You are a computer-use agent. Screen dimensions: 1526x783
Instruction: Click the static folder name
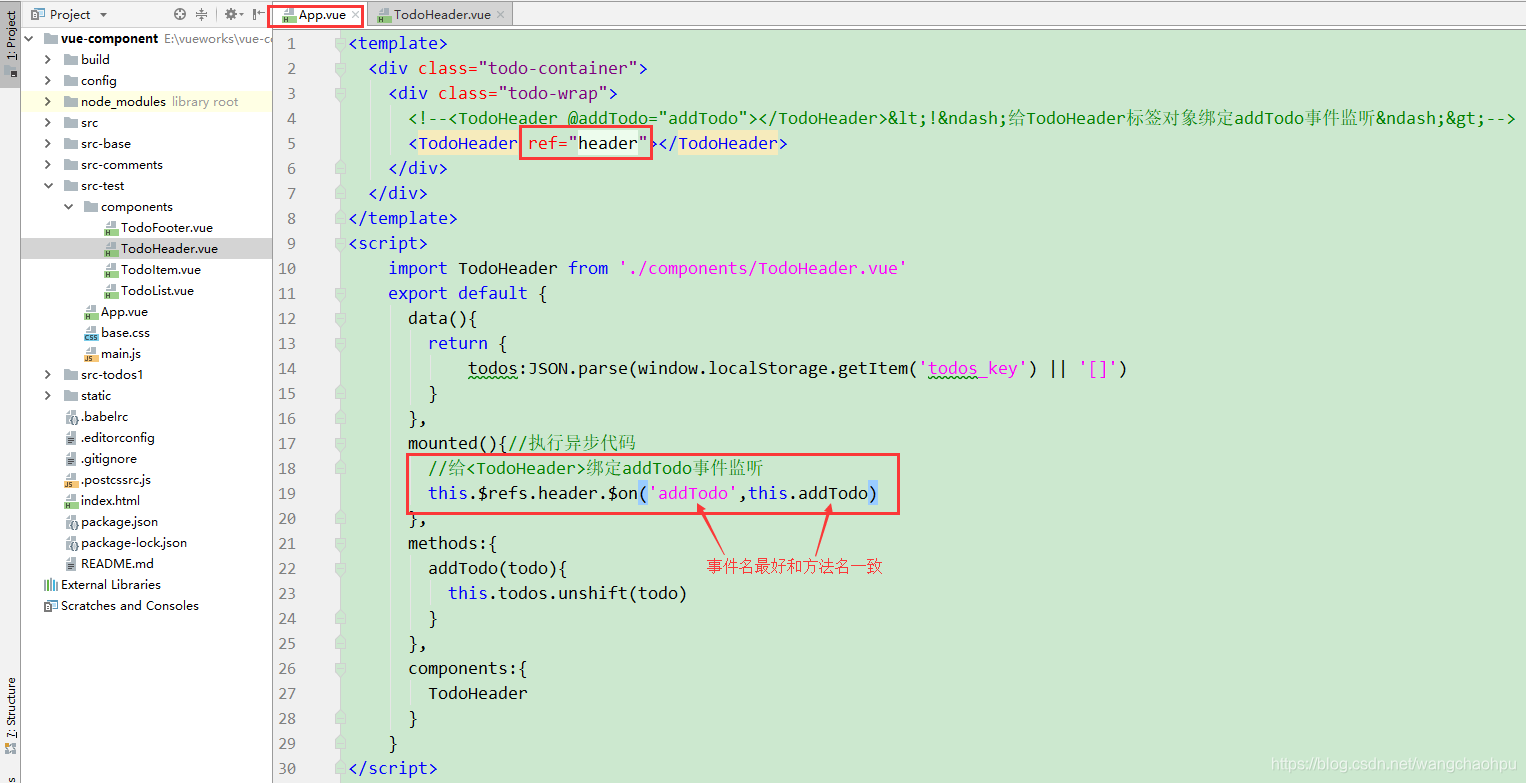click(x=96, y=396)
